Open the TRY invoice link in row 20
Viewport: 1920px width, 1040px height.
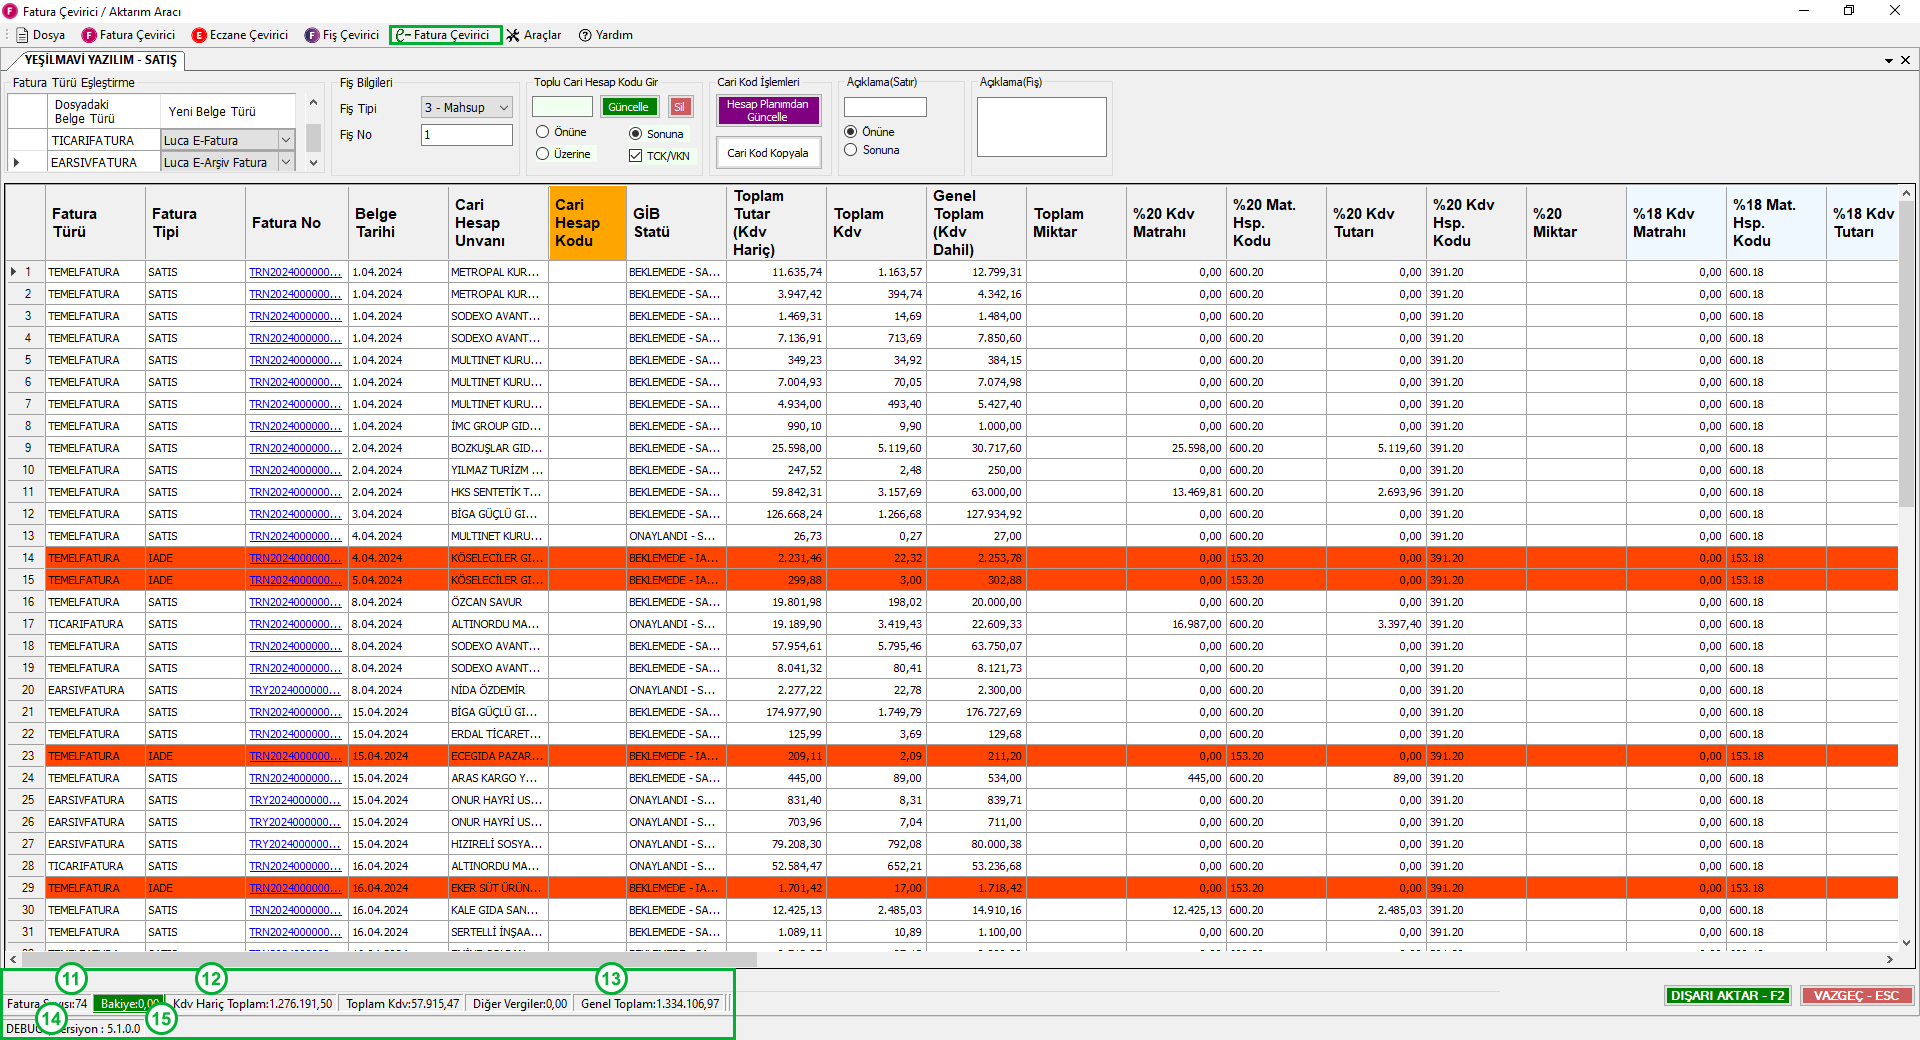tap(295, 690)
